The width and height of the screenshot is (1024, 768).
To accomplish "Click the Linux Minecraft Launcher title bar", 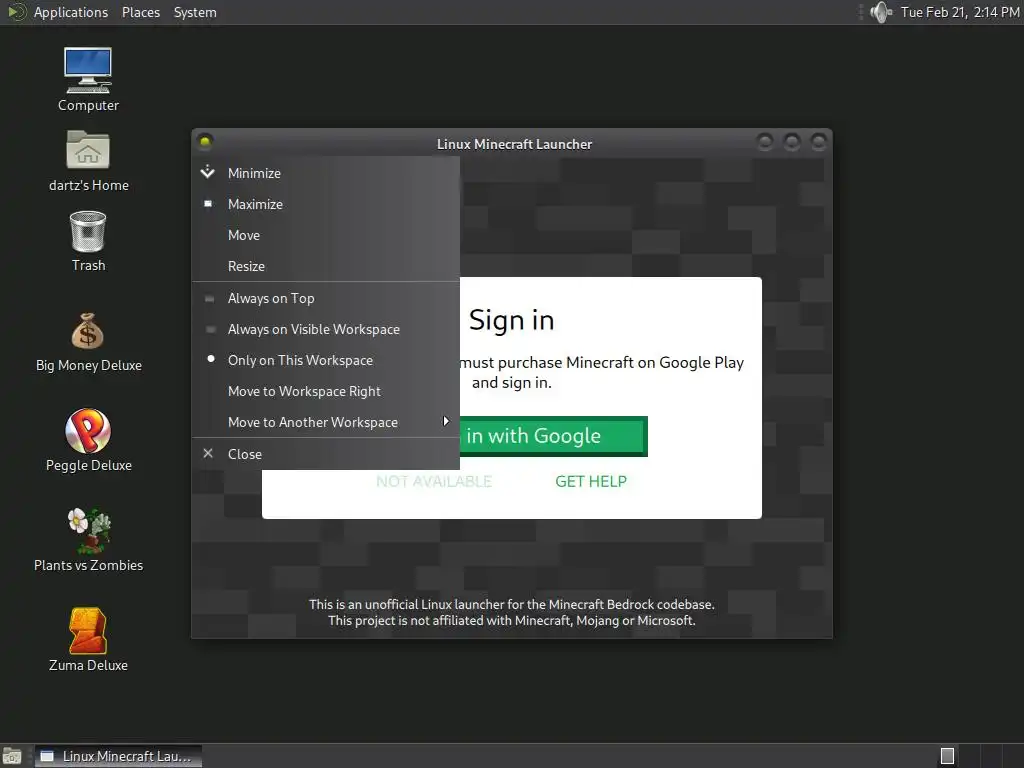I will click(x=514, y=144).
